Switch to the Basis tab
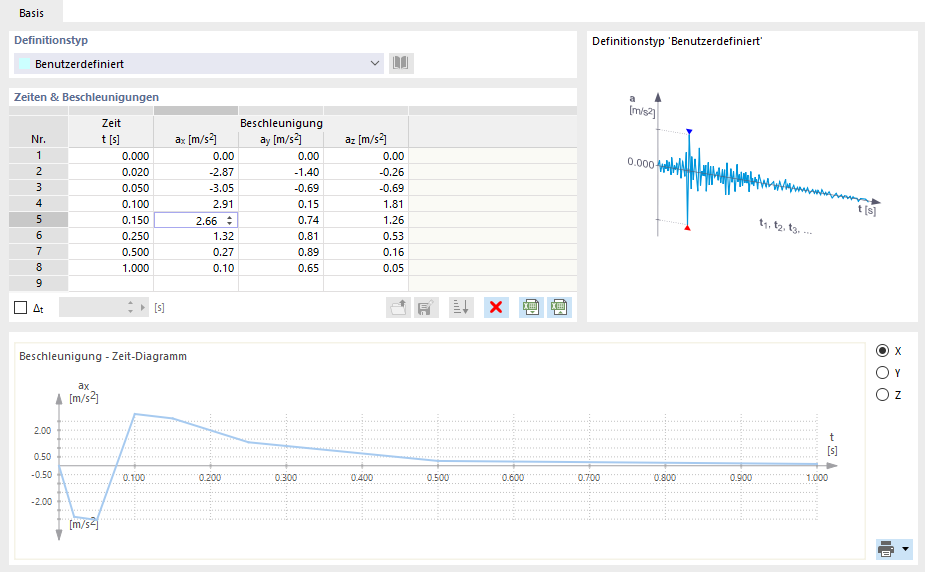This screenshot has width=925, height=572. (x=31, y=12)
